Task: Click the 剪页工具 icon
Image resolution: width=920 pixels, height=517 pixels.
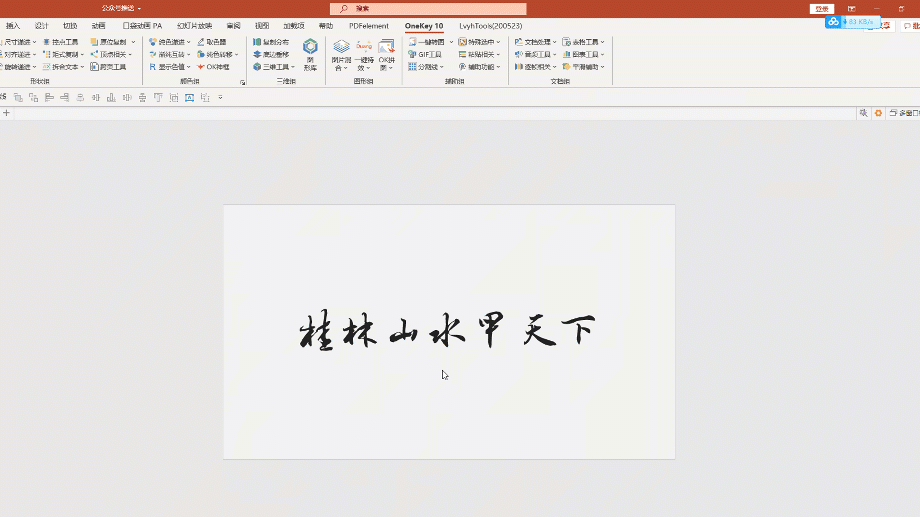Action: click(x=94, y=67)
